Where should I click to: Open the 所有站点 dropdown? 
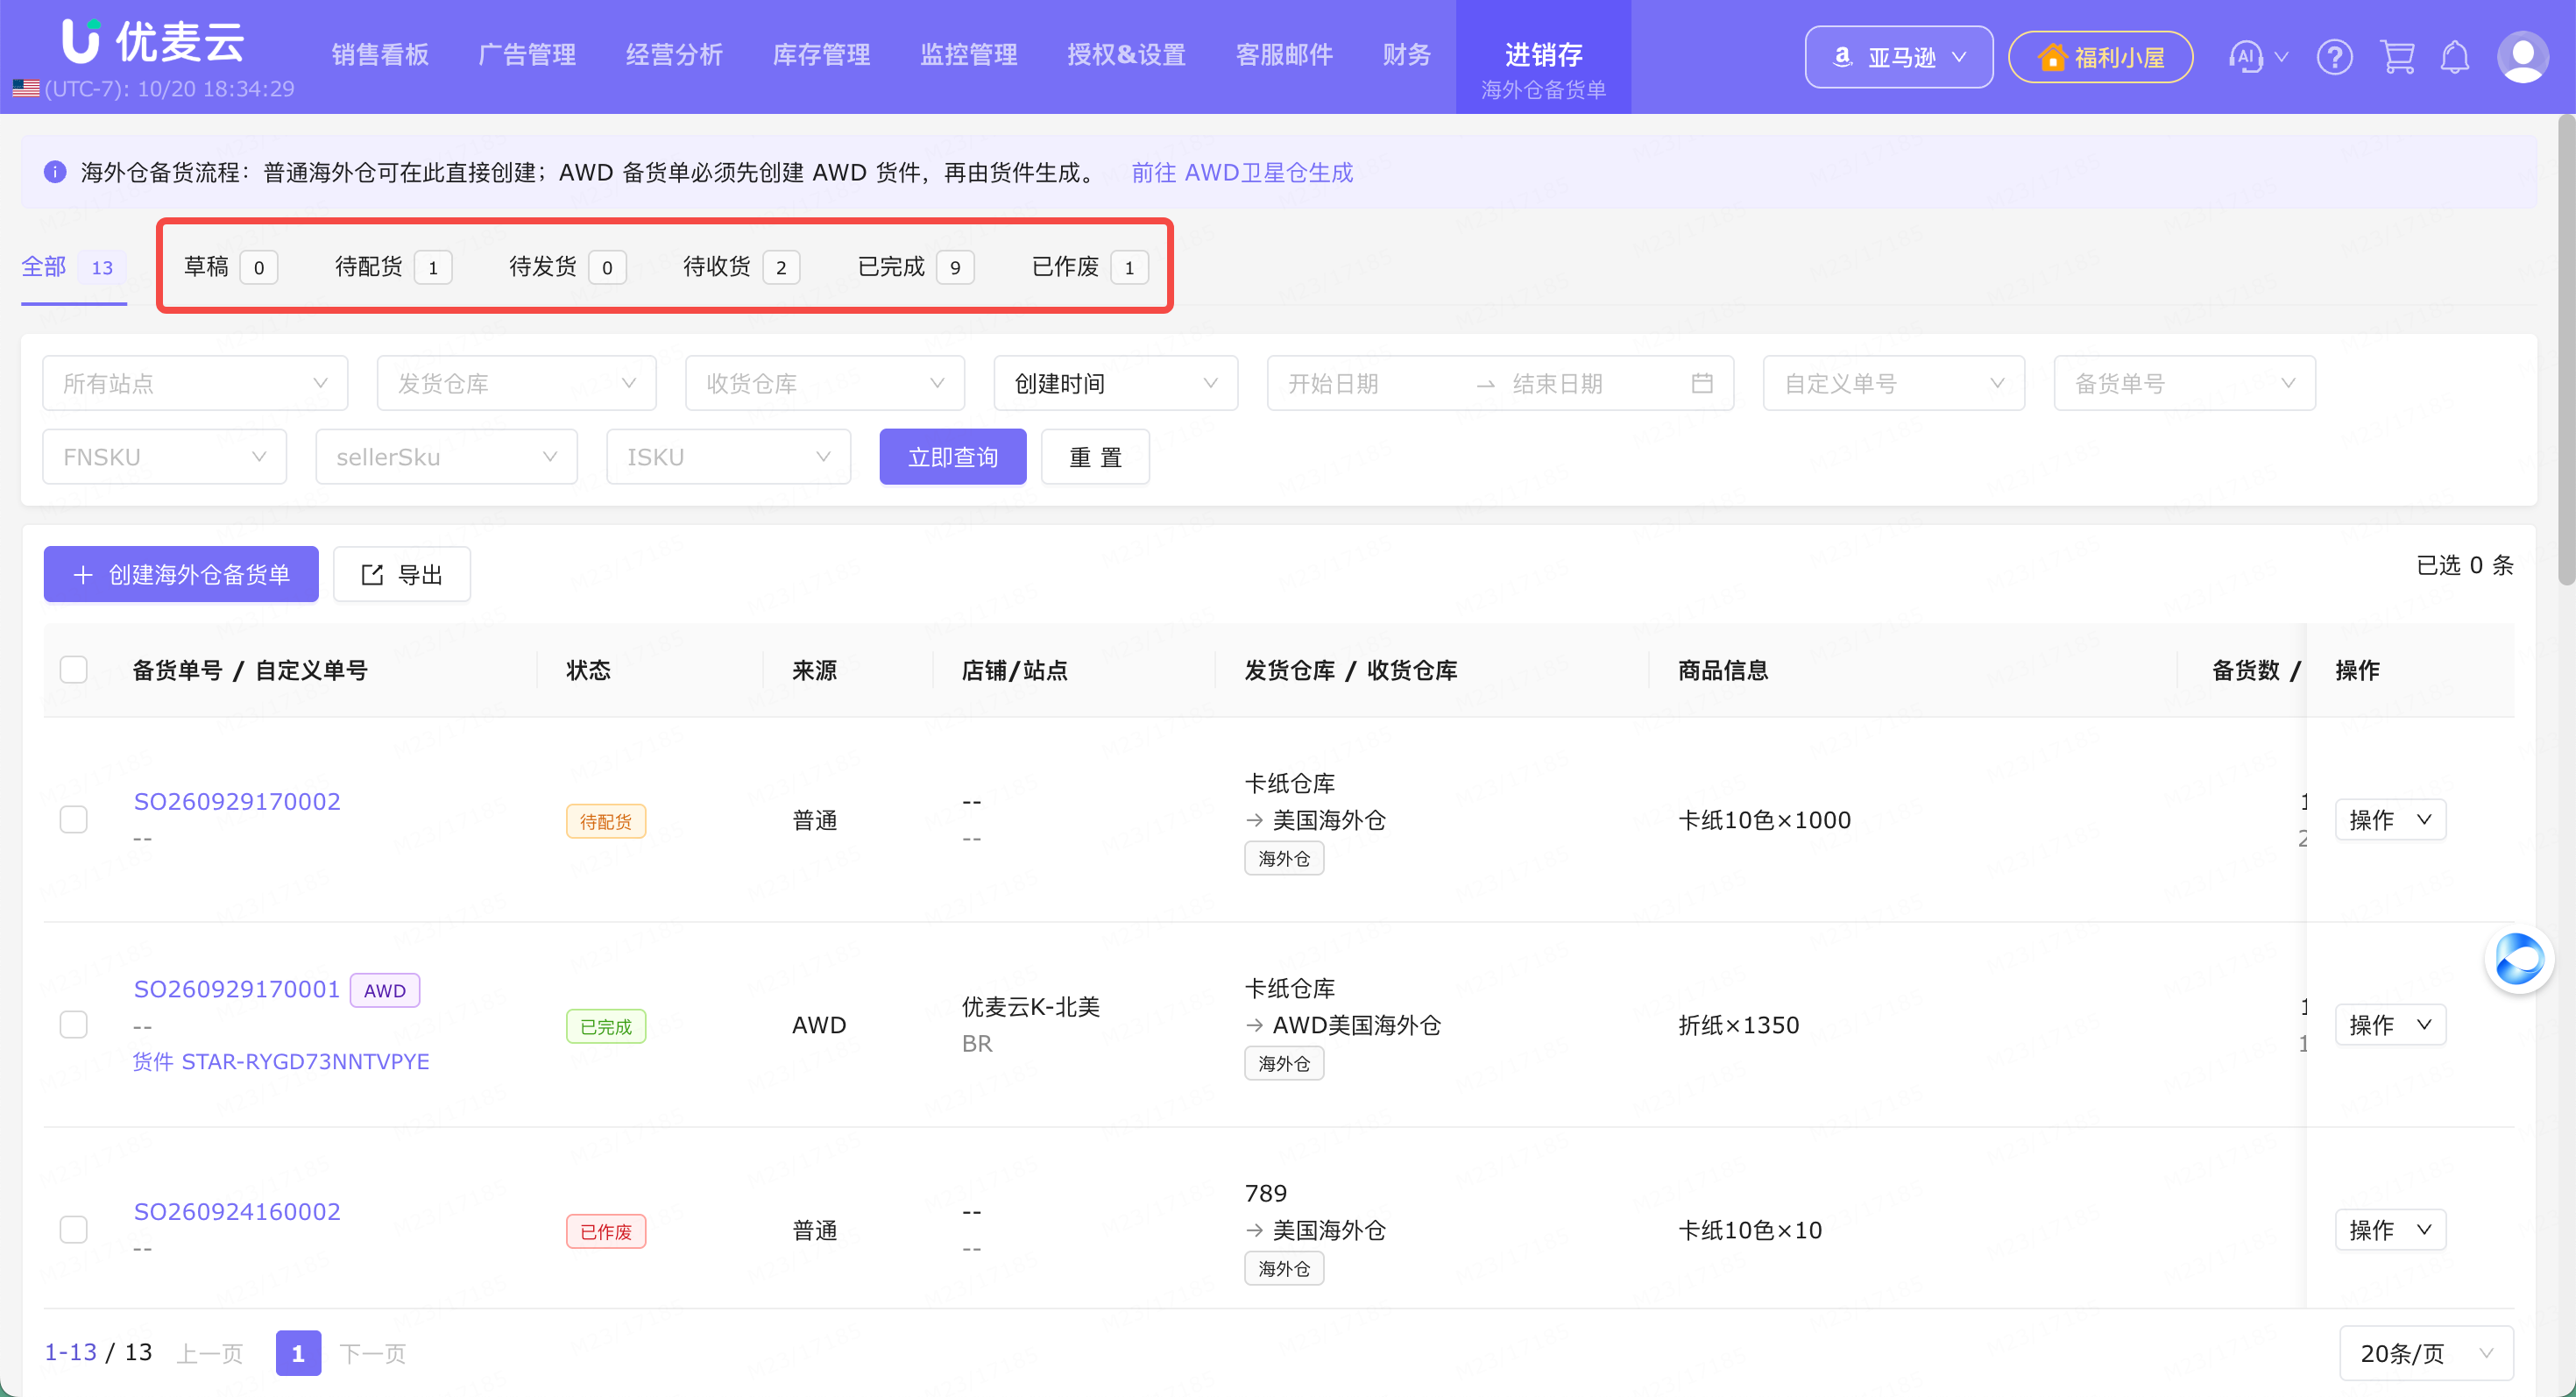195,383
